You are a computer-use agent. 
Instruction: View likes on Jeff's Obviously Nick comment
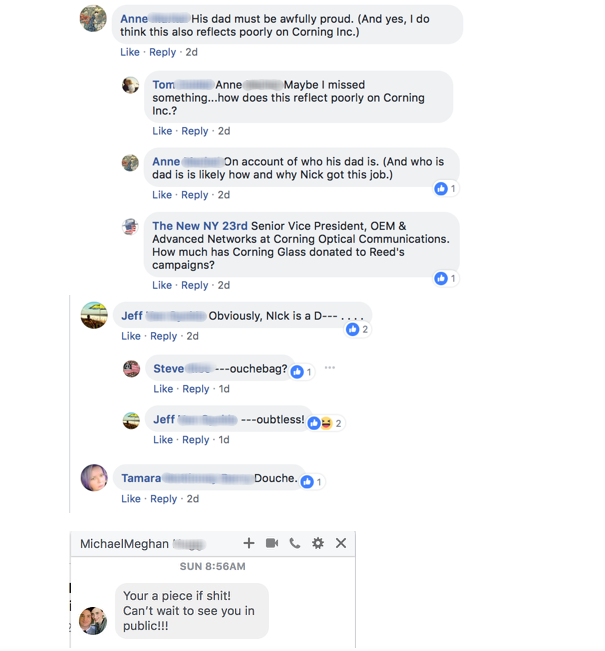358,329
